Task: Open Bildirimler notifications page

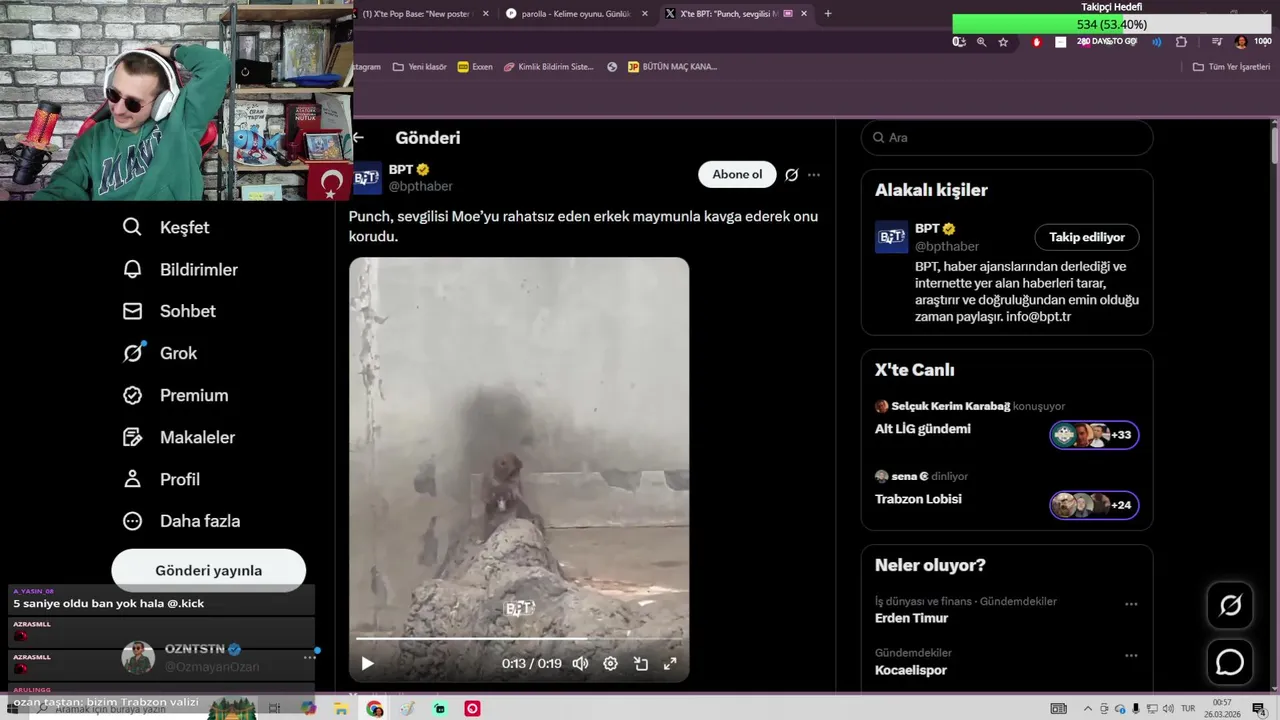Action: [x=180, y=269]
